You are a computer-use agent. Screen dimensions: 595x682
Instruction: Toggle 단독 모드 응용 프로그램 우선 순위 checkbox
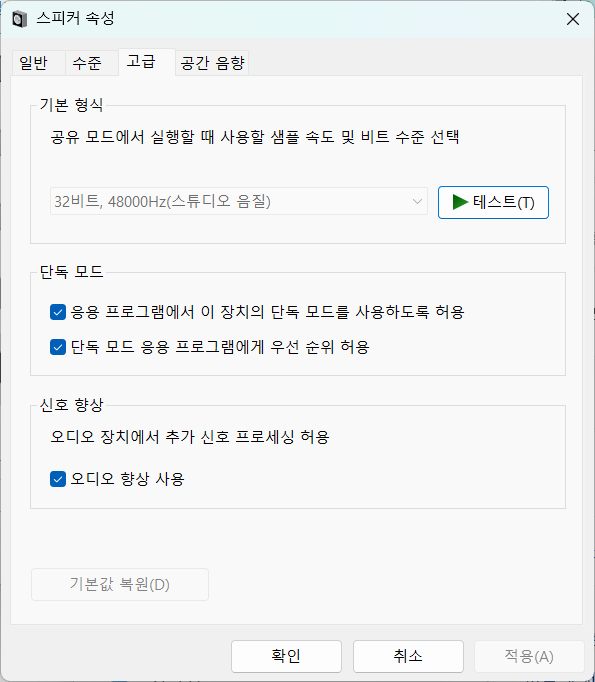pyautogui.click(x=58, y=347)
